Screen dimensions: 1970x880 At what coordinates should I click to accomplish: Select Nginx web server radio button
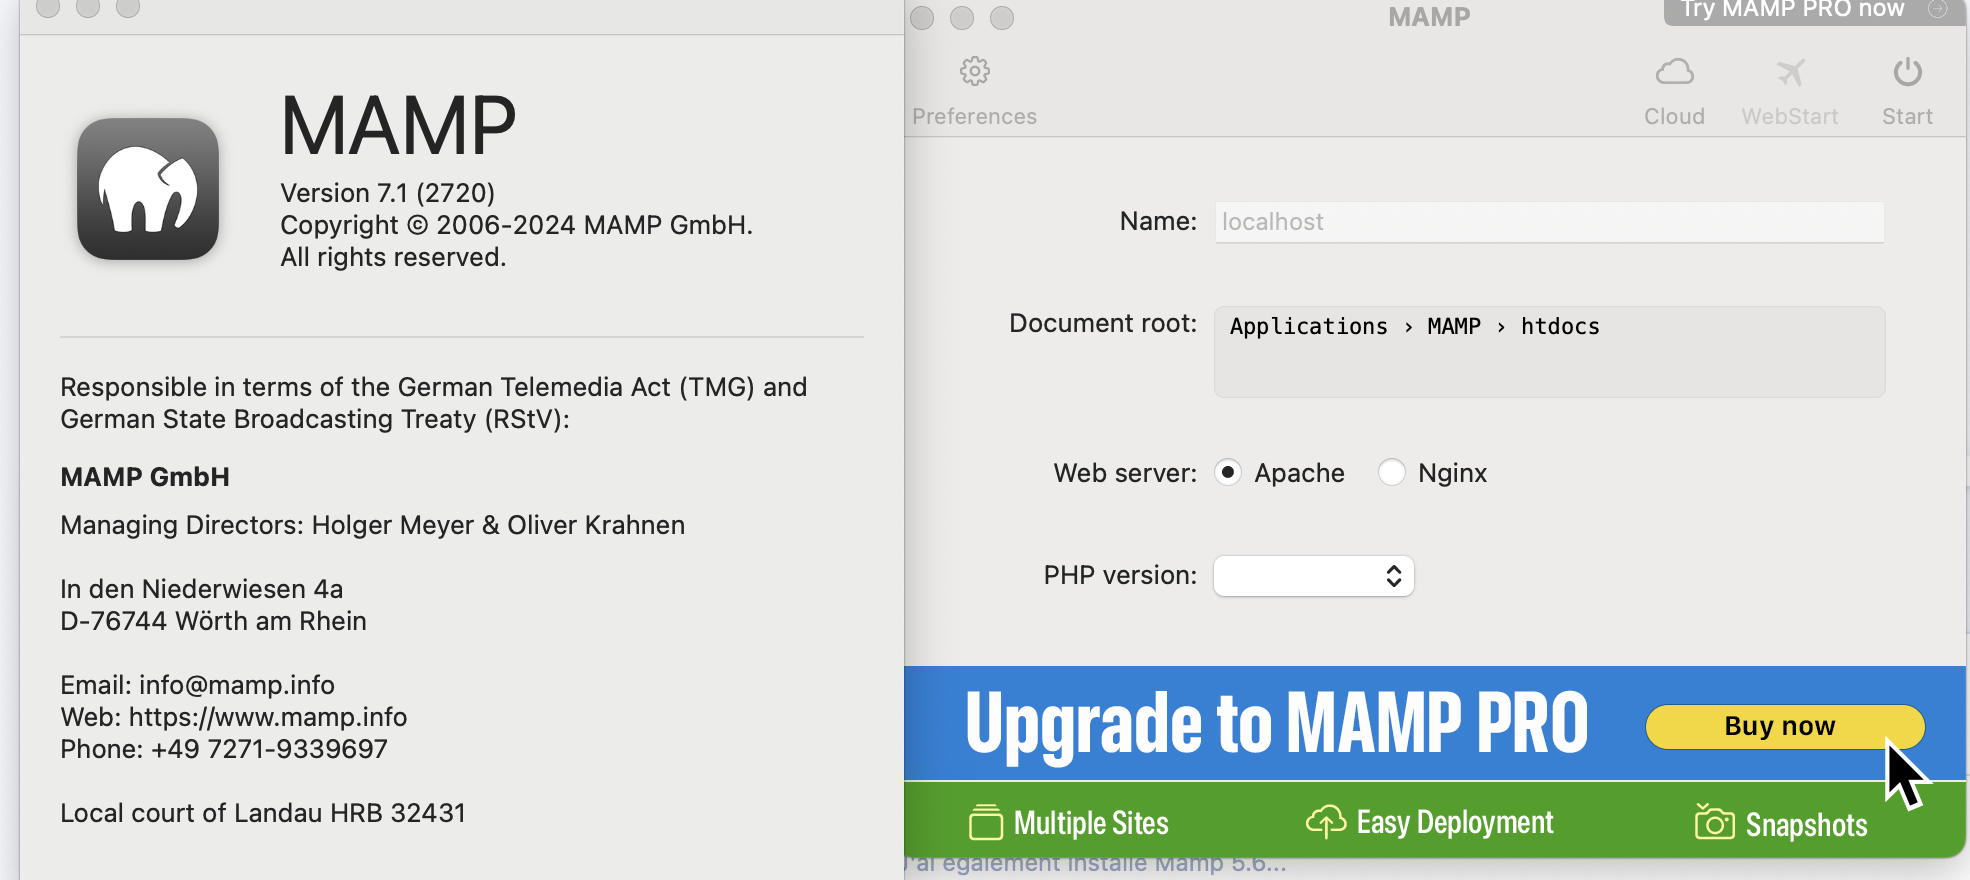tap(1391, 472)
